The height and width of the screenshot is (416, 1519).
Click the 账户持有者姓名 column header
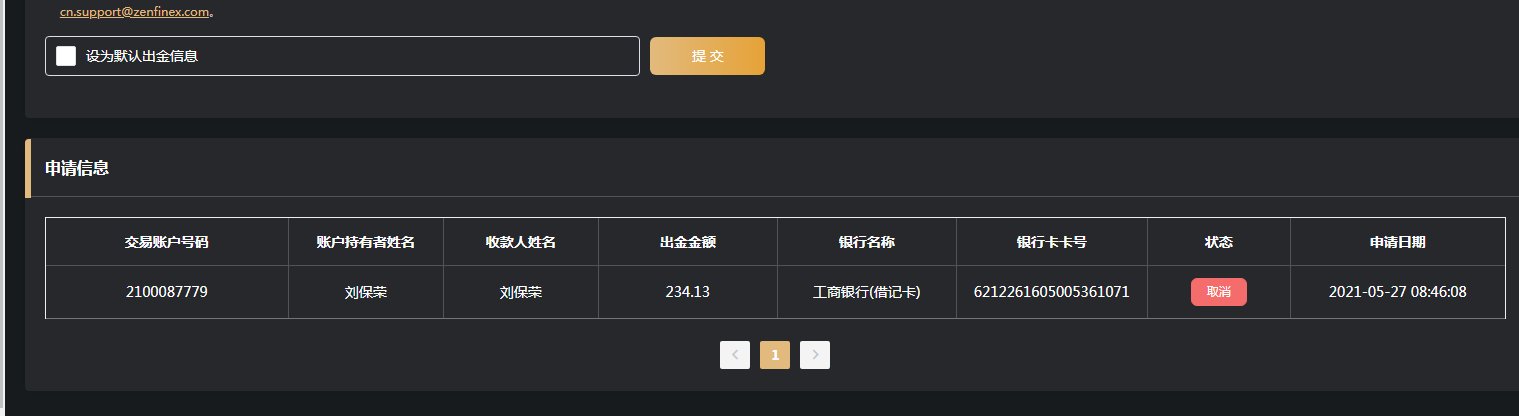pos(365,242)
